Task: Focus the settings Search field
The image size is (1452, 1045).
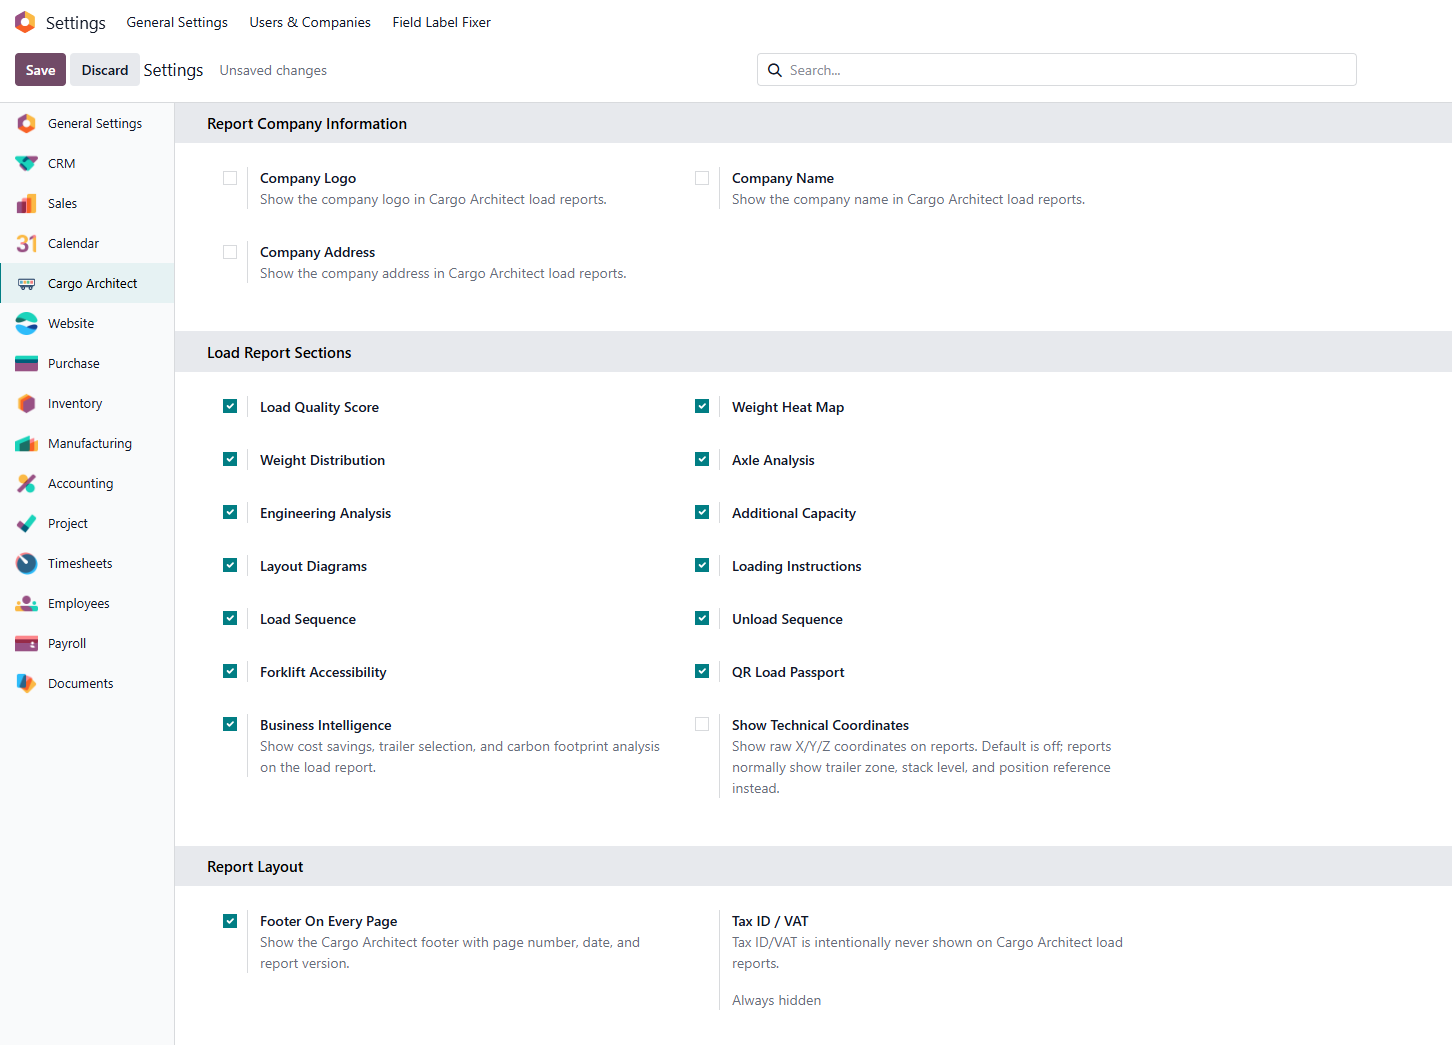Action: point(1057,70)
